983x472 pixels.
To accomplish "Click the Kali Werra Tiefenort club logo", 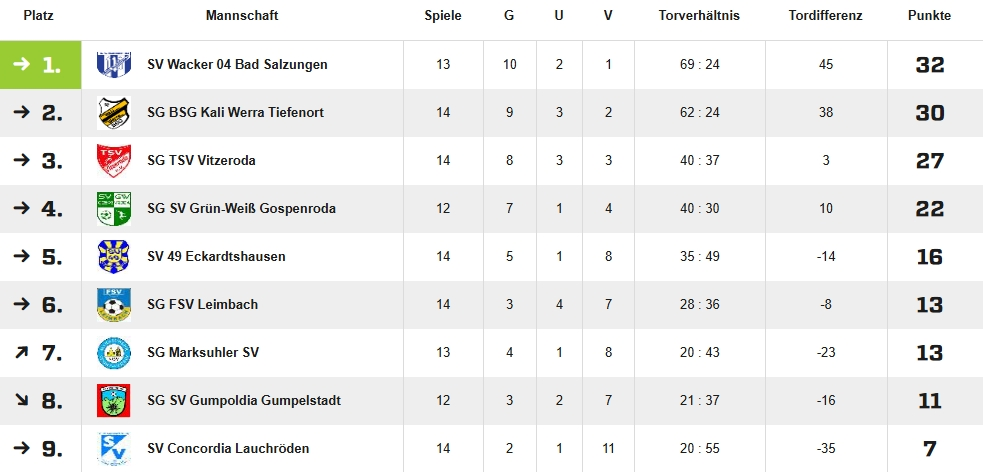I will tap(113, 113).
